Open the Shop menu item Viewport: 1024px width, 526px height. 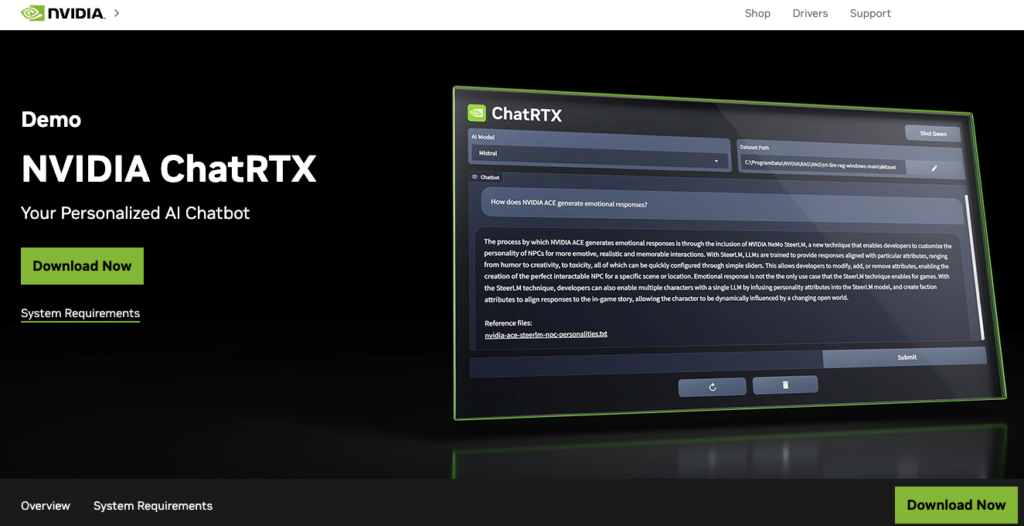pyautogui.click(x=758, y=13)
